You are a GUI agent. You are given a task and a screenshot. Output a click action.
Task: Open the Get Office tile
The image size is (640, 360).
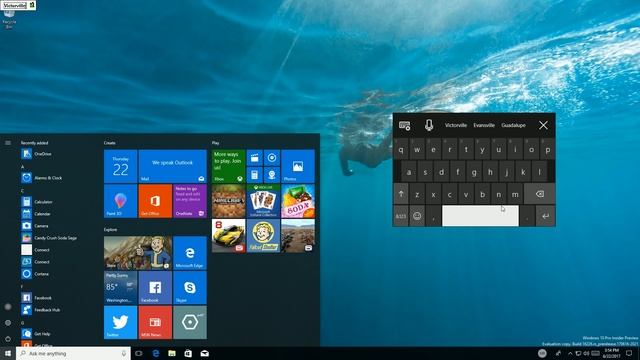point(155,201)
